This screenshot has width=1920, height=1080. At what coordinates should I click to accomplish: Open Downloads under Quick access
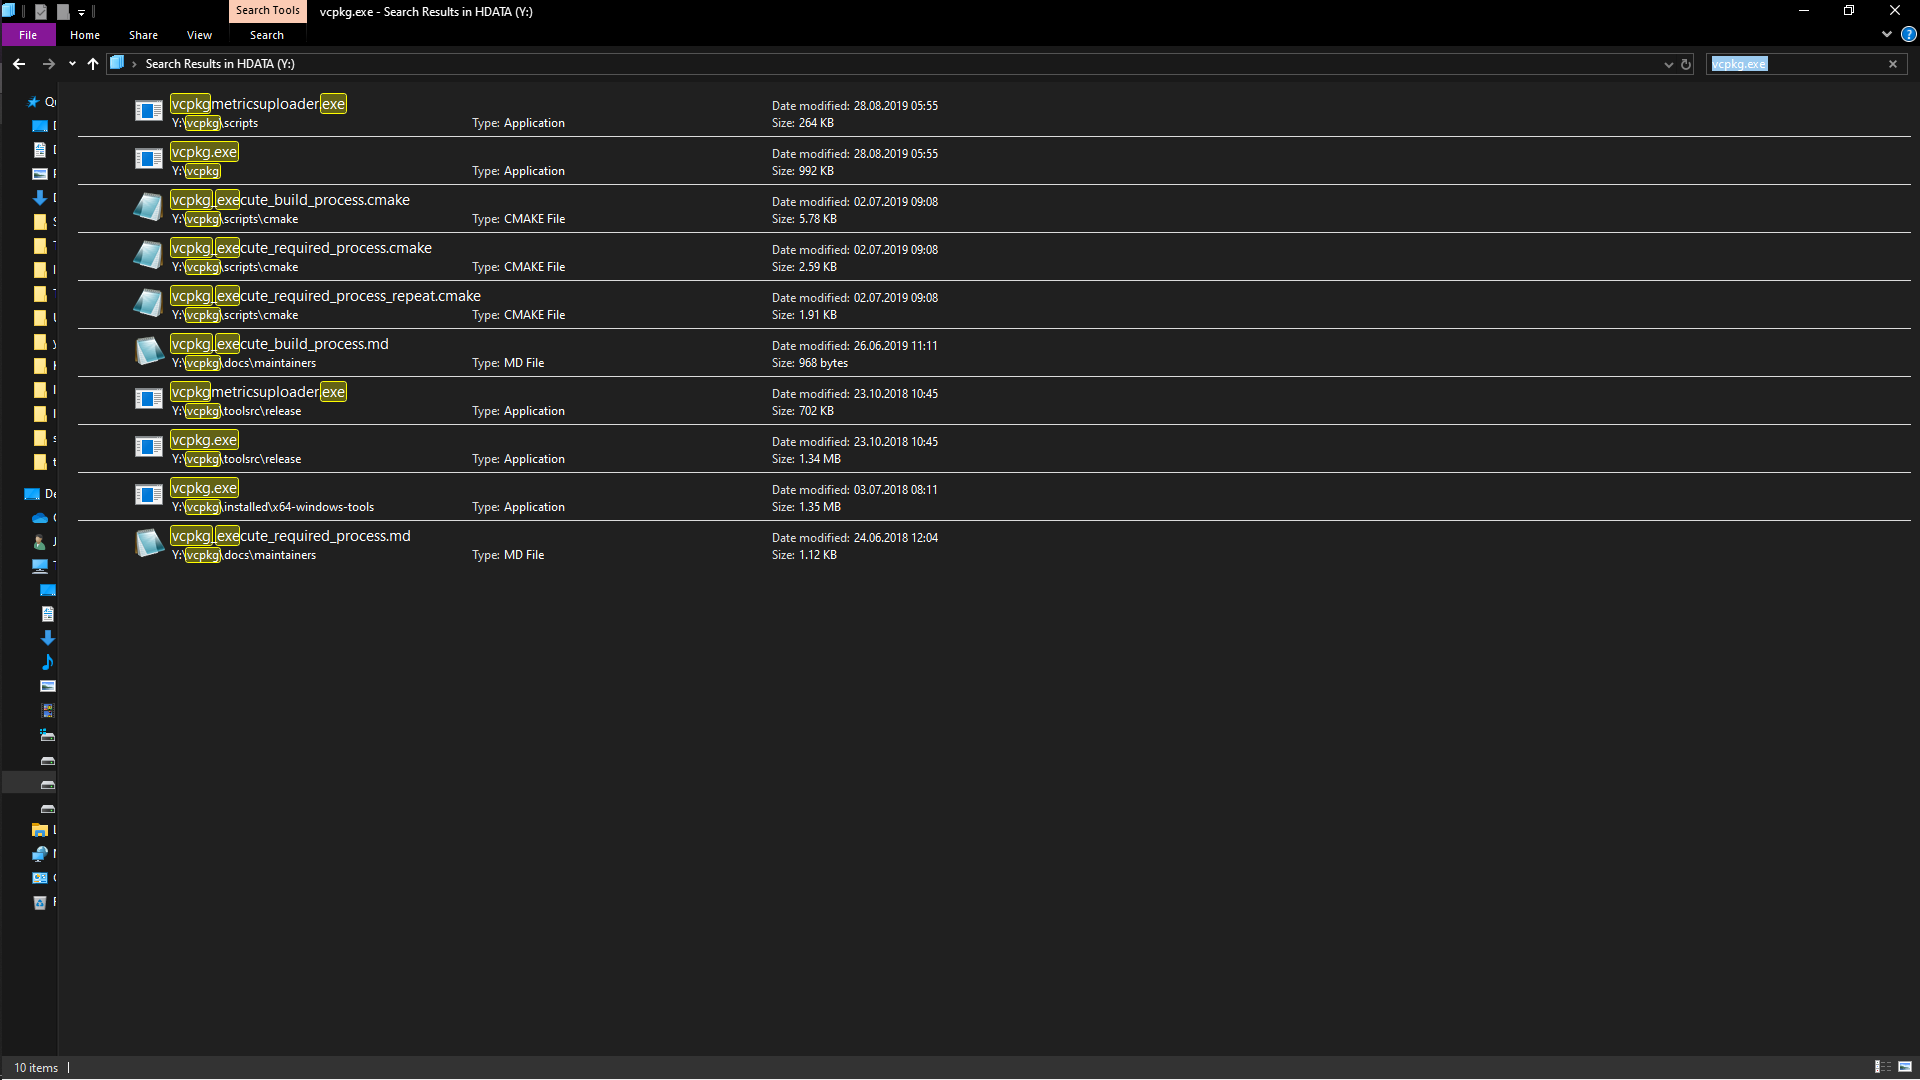(x=40, y=198)
